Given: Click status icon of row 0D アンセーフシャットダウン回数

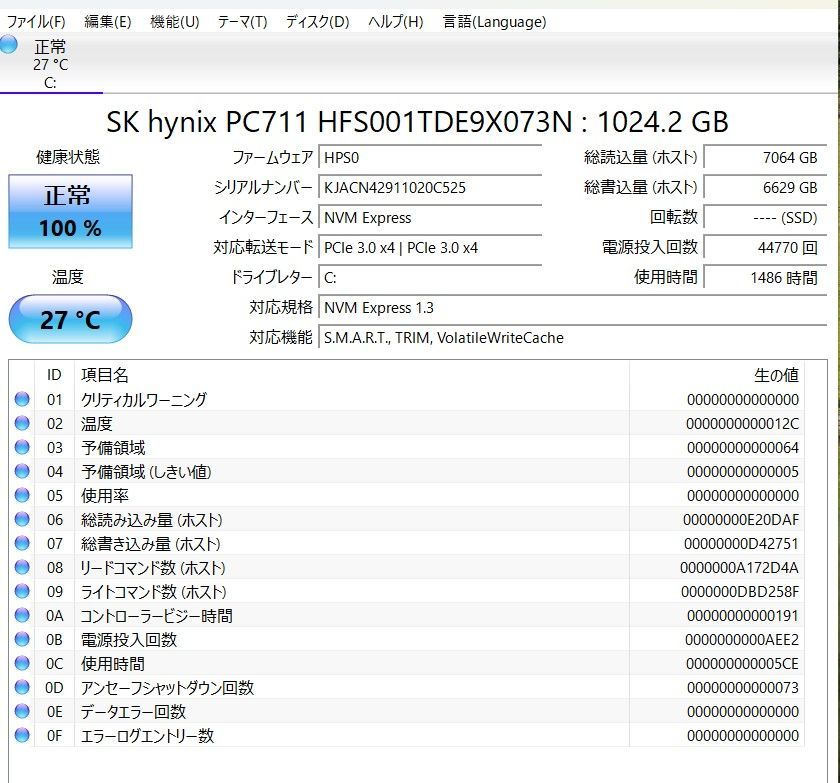Looking at the screenshot, I should pyautogui.click(x=22, y=687).
